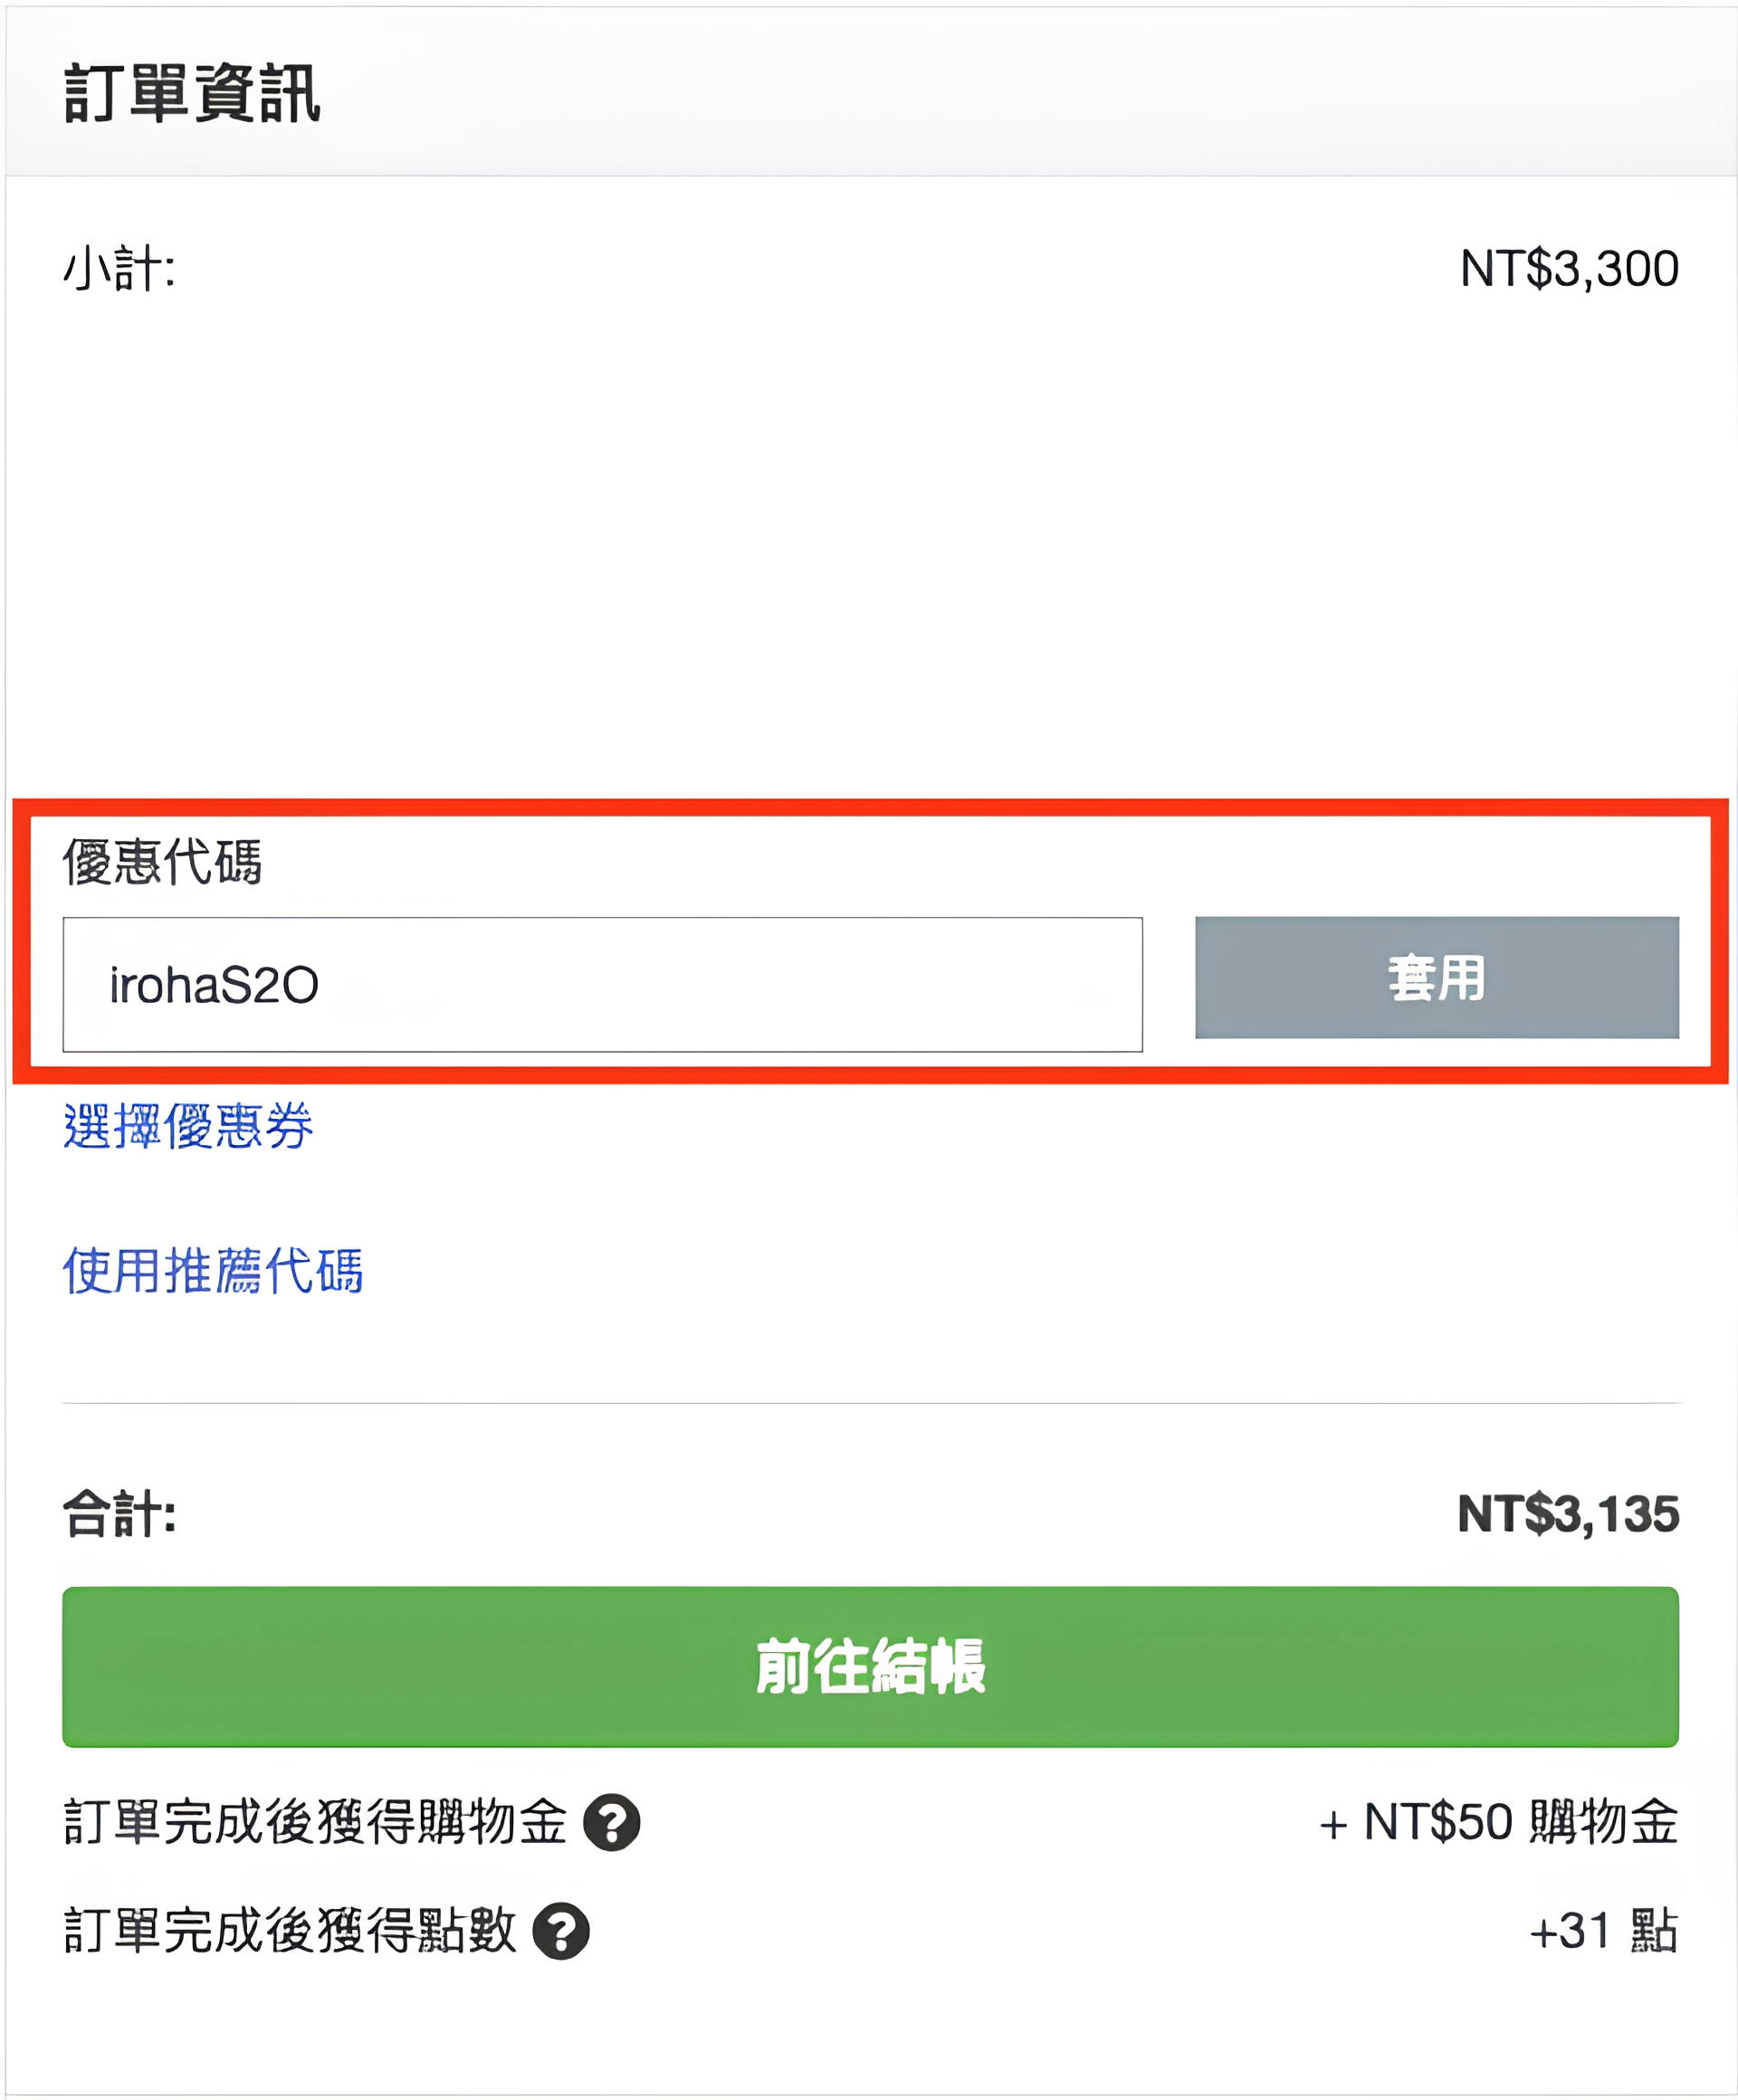Click the + NT$50 購物金 reward value

pyautogui.click(x=1498, y=1822)
